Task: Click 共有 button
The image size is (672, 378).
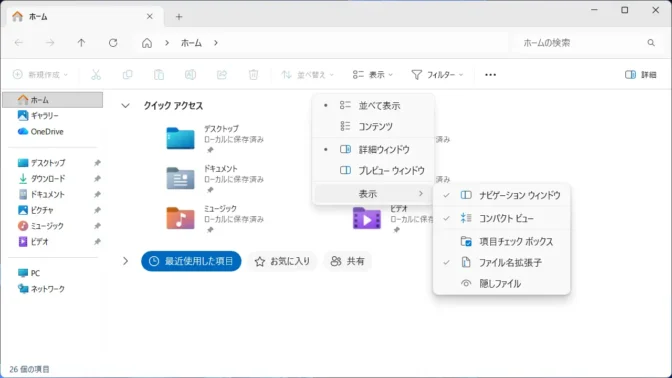Action: [348, 261]
